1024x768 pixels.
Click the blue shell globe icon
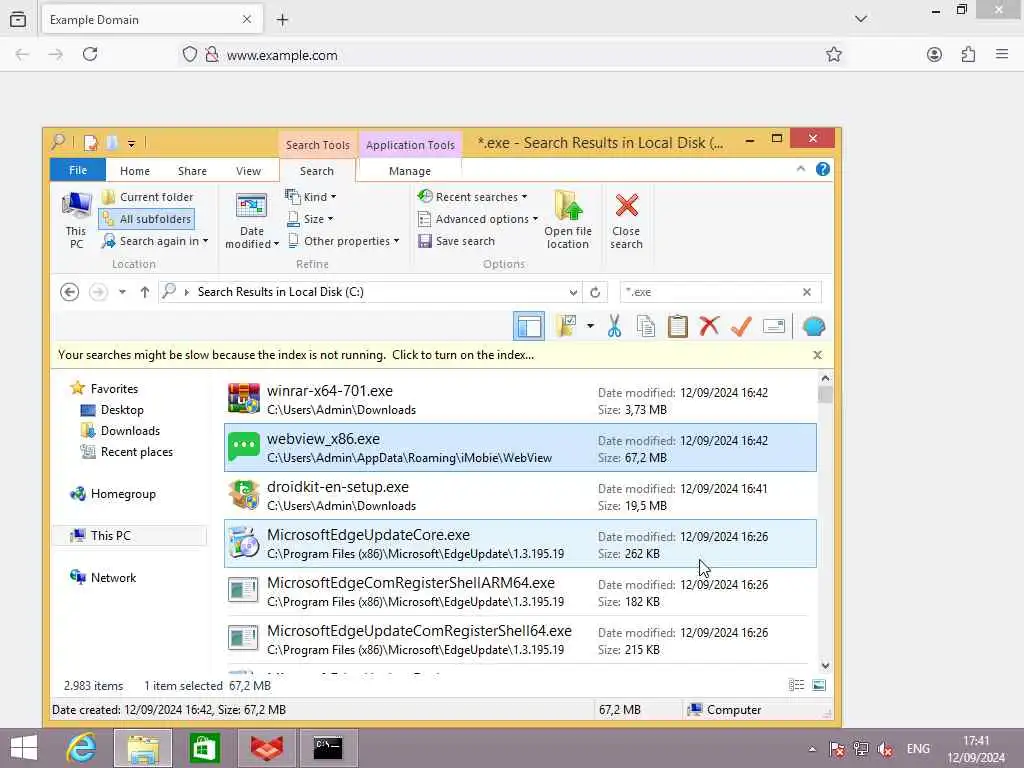point(814,326)
